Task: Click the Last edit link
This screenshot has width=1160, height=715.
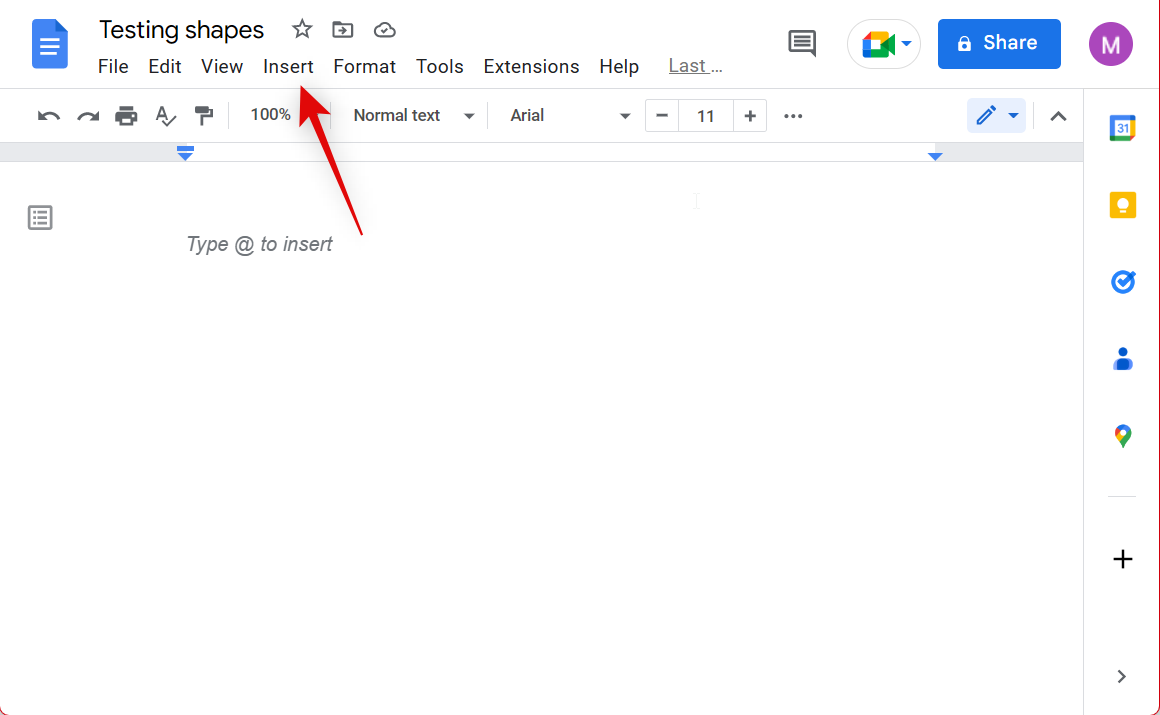Action: [x=695, y=66]
